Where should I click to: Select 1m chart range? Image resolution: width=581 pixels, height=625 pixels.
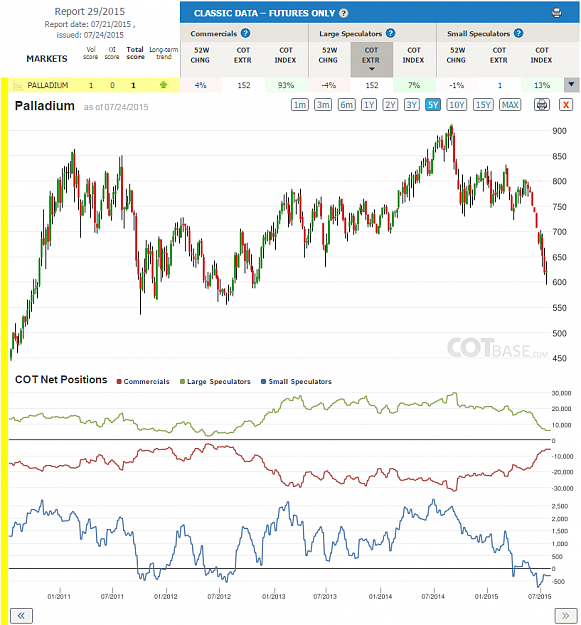coord(300,105)
